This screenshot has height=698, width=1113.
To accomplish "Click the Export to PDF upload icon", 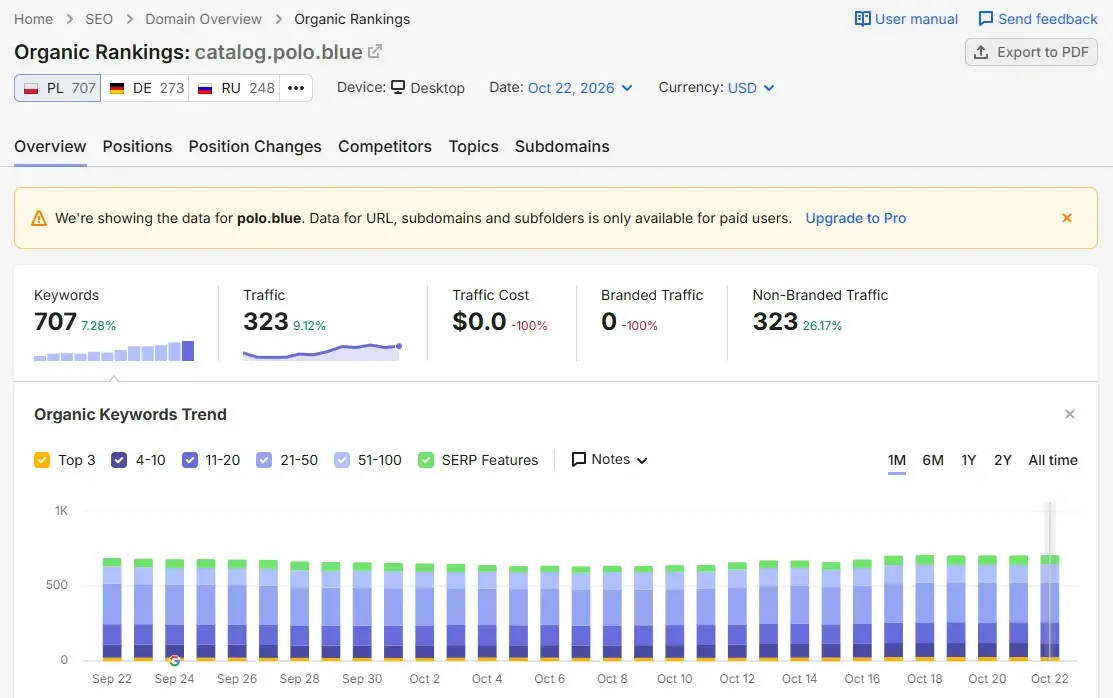I will click(x=981, y=53).
